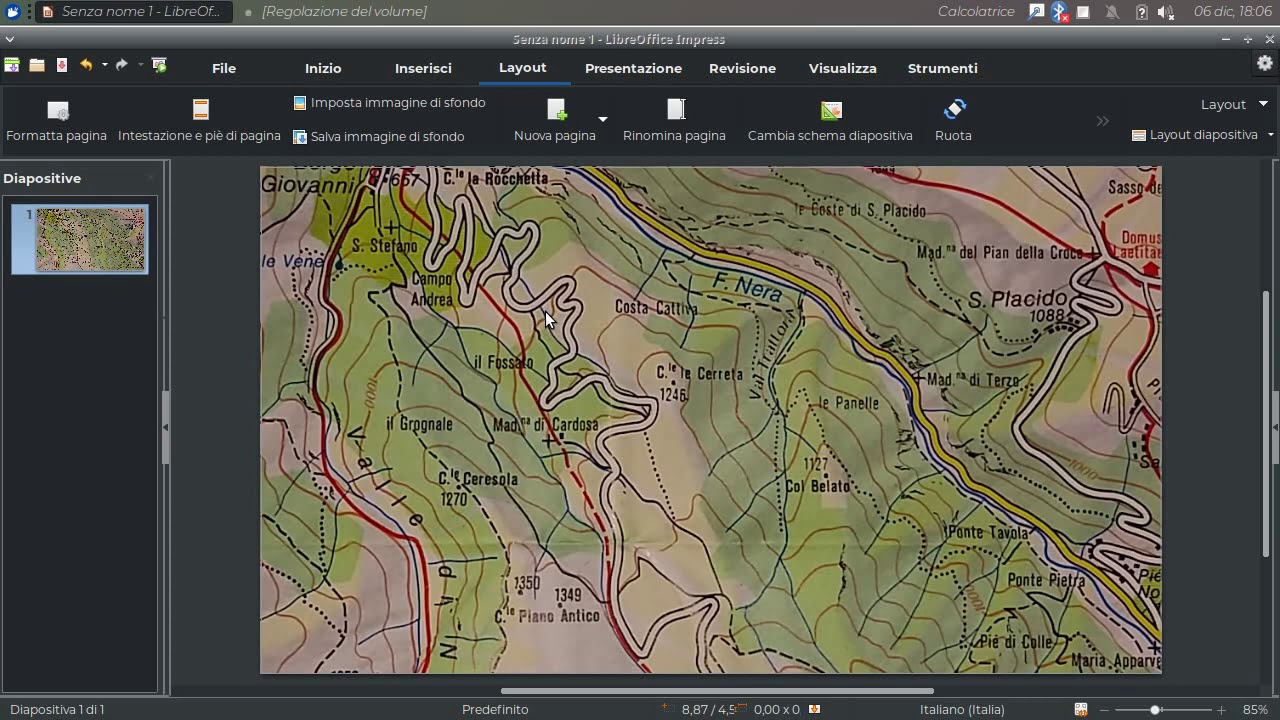Expand the sidebar using right edge handle
This screenshot has width=1280, height=720.
[1275, 427]
